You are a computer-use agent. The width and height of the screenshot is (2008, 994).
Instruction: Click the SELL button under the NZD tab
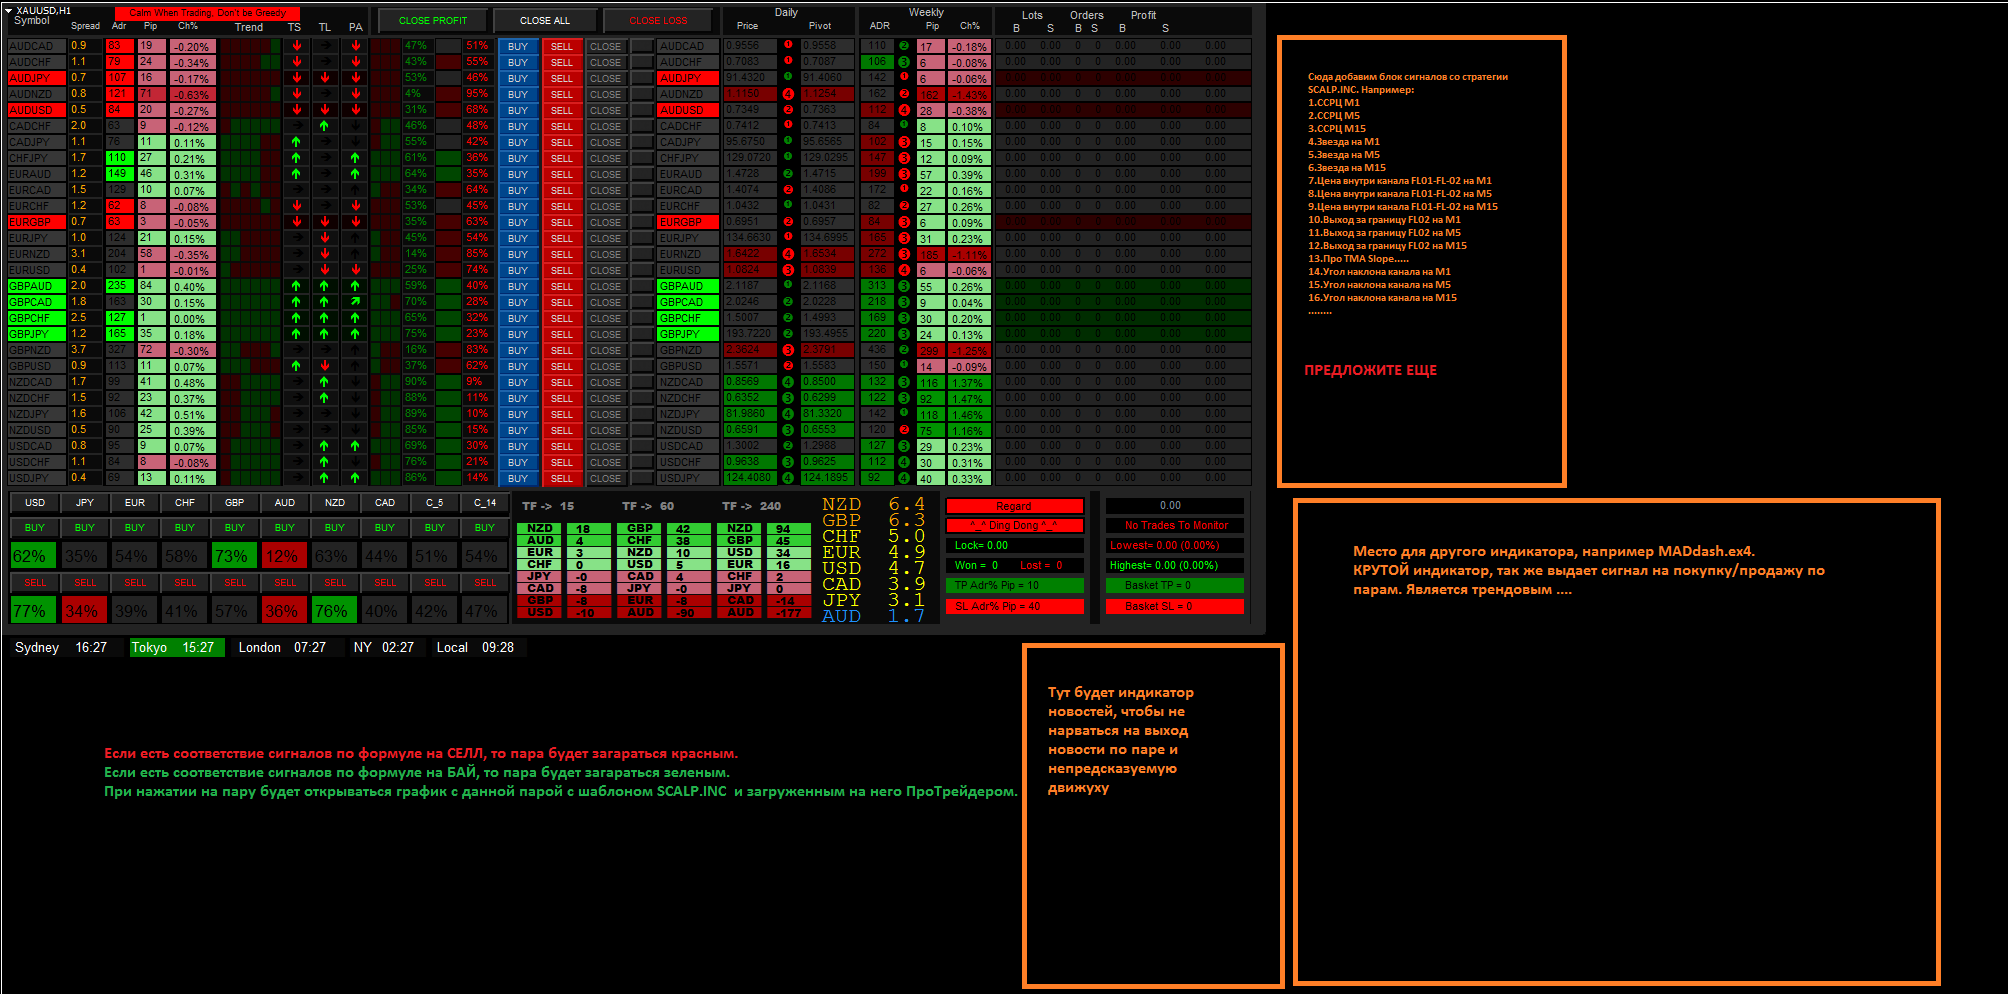pyautogui.click(x=335, y=582)
